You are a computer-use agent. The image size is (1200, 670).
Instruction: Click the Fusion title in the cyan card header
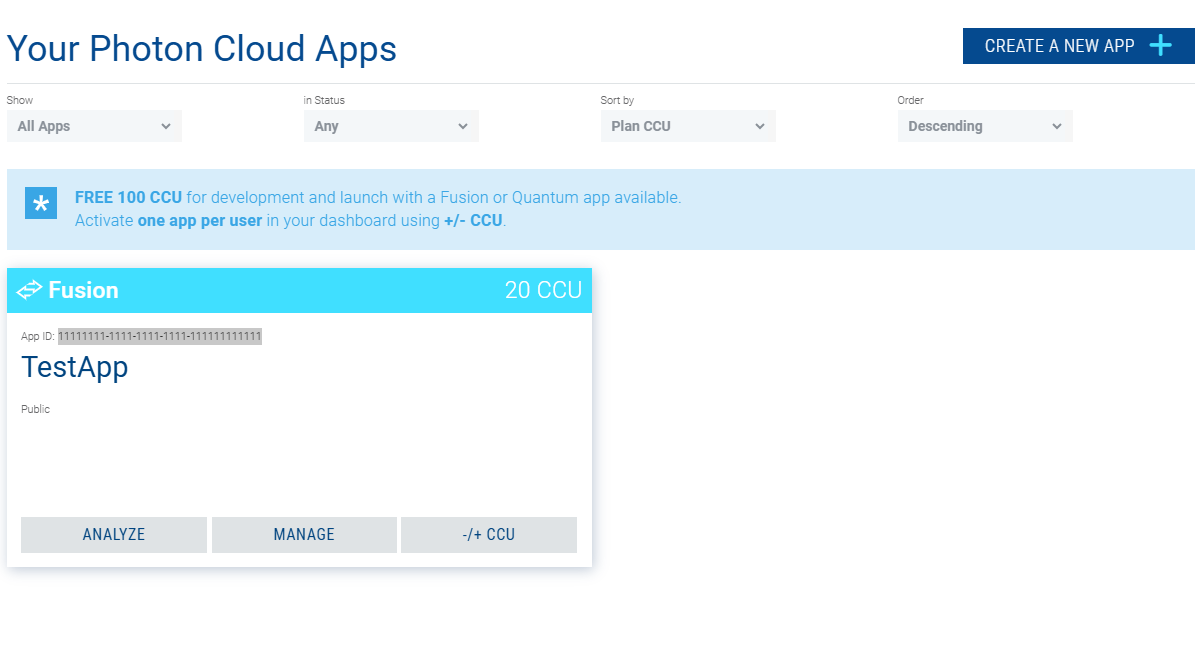85,290
